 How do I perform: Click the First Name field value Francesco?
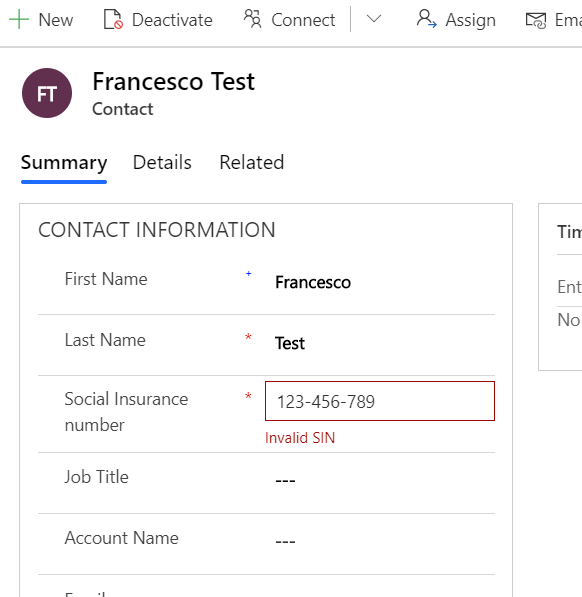coord(313,282)
